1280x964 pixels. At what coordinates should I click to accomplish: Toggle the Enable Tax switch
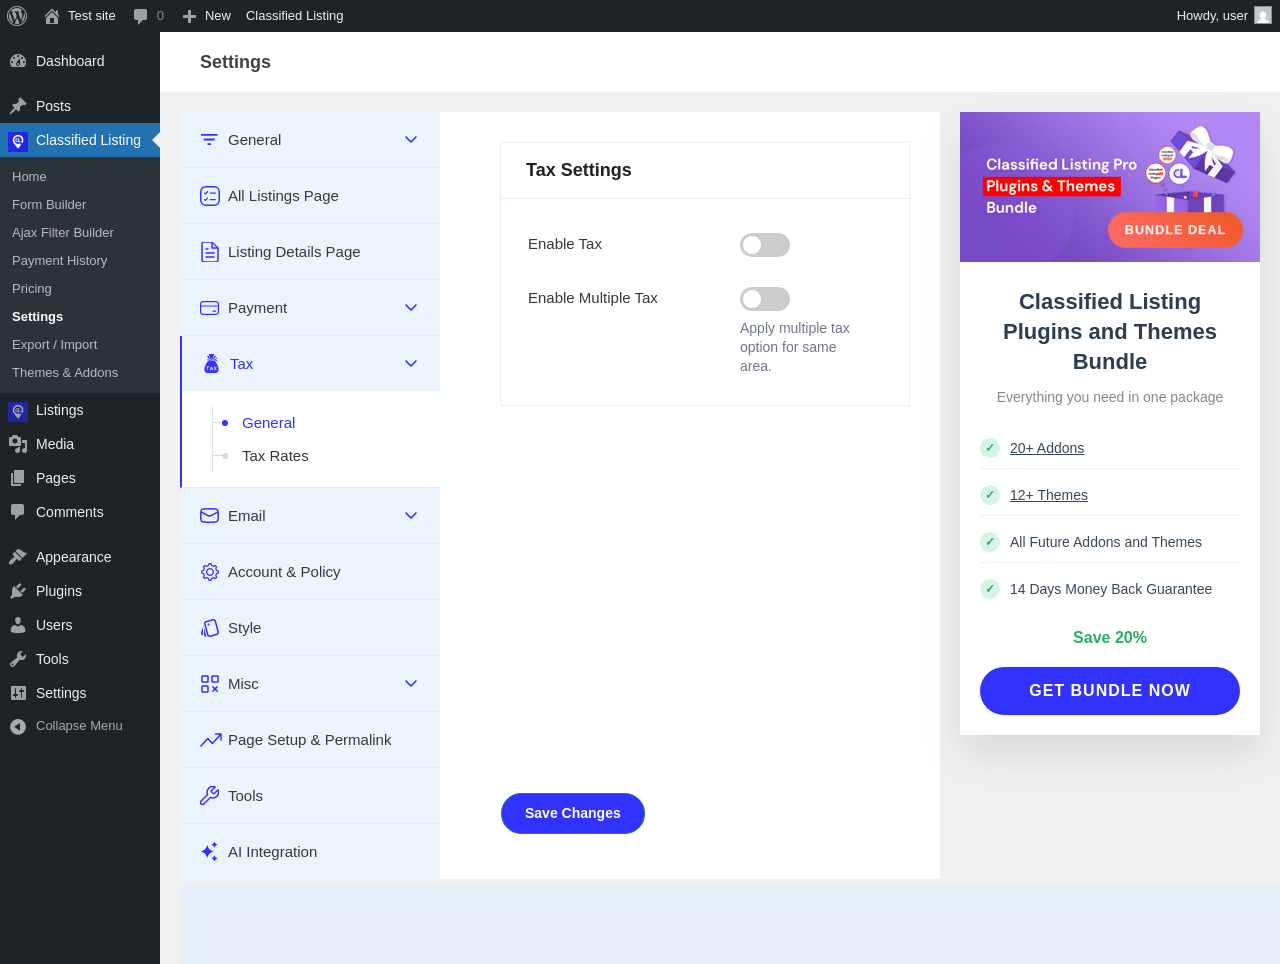(x=765, y=245)
